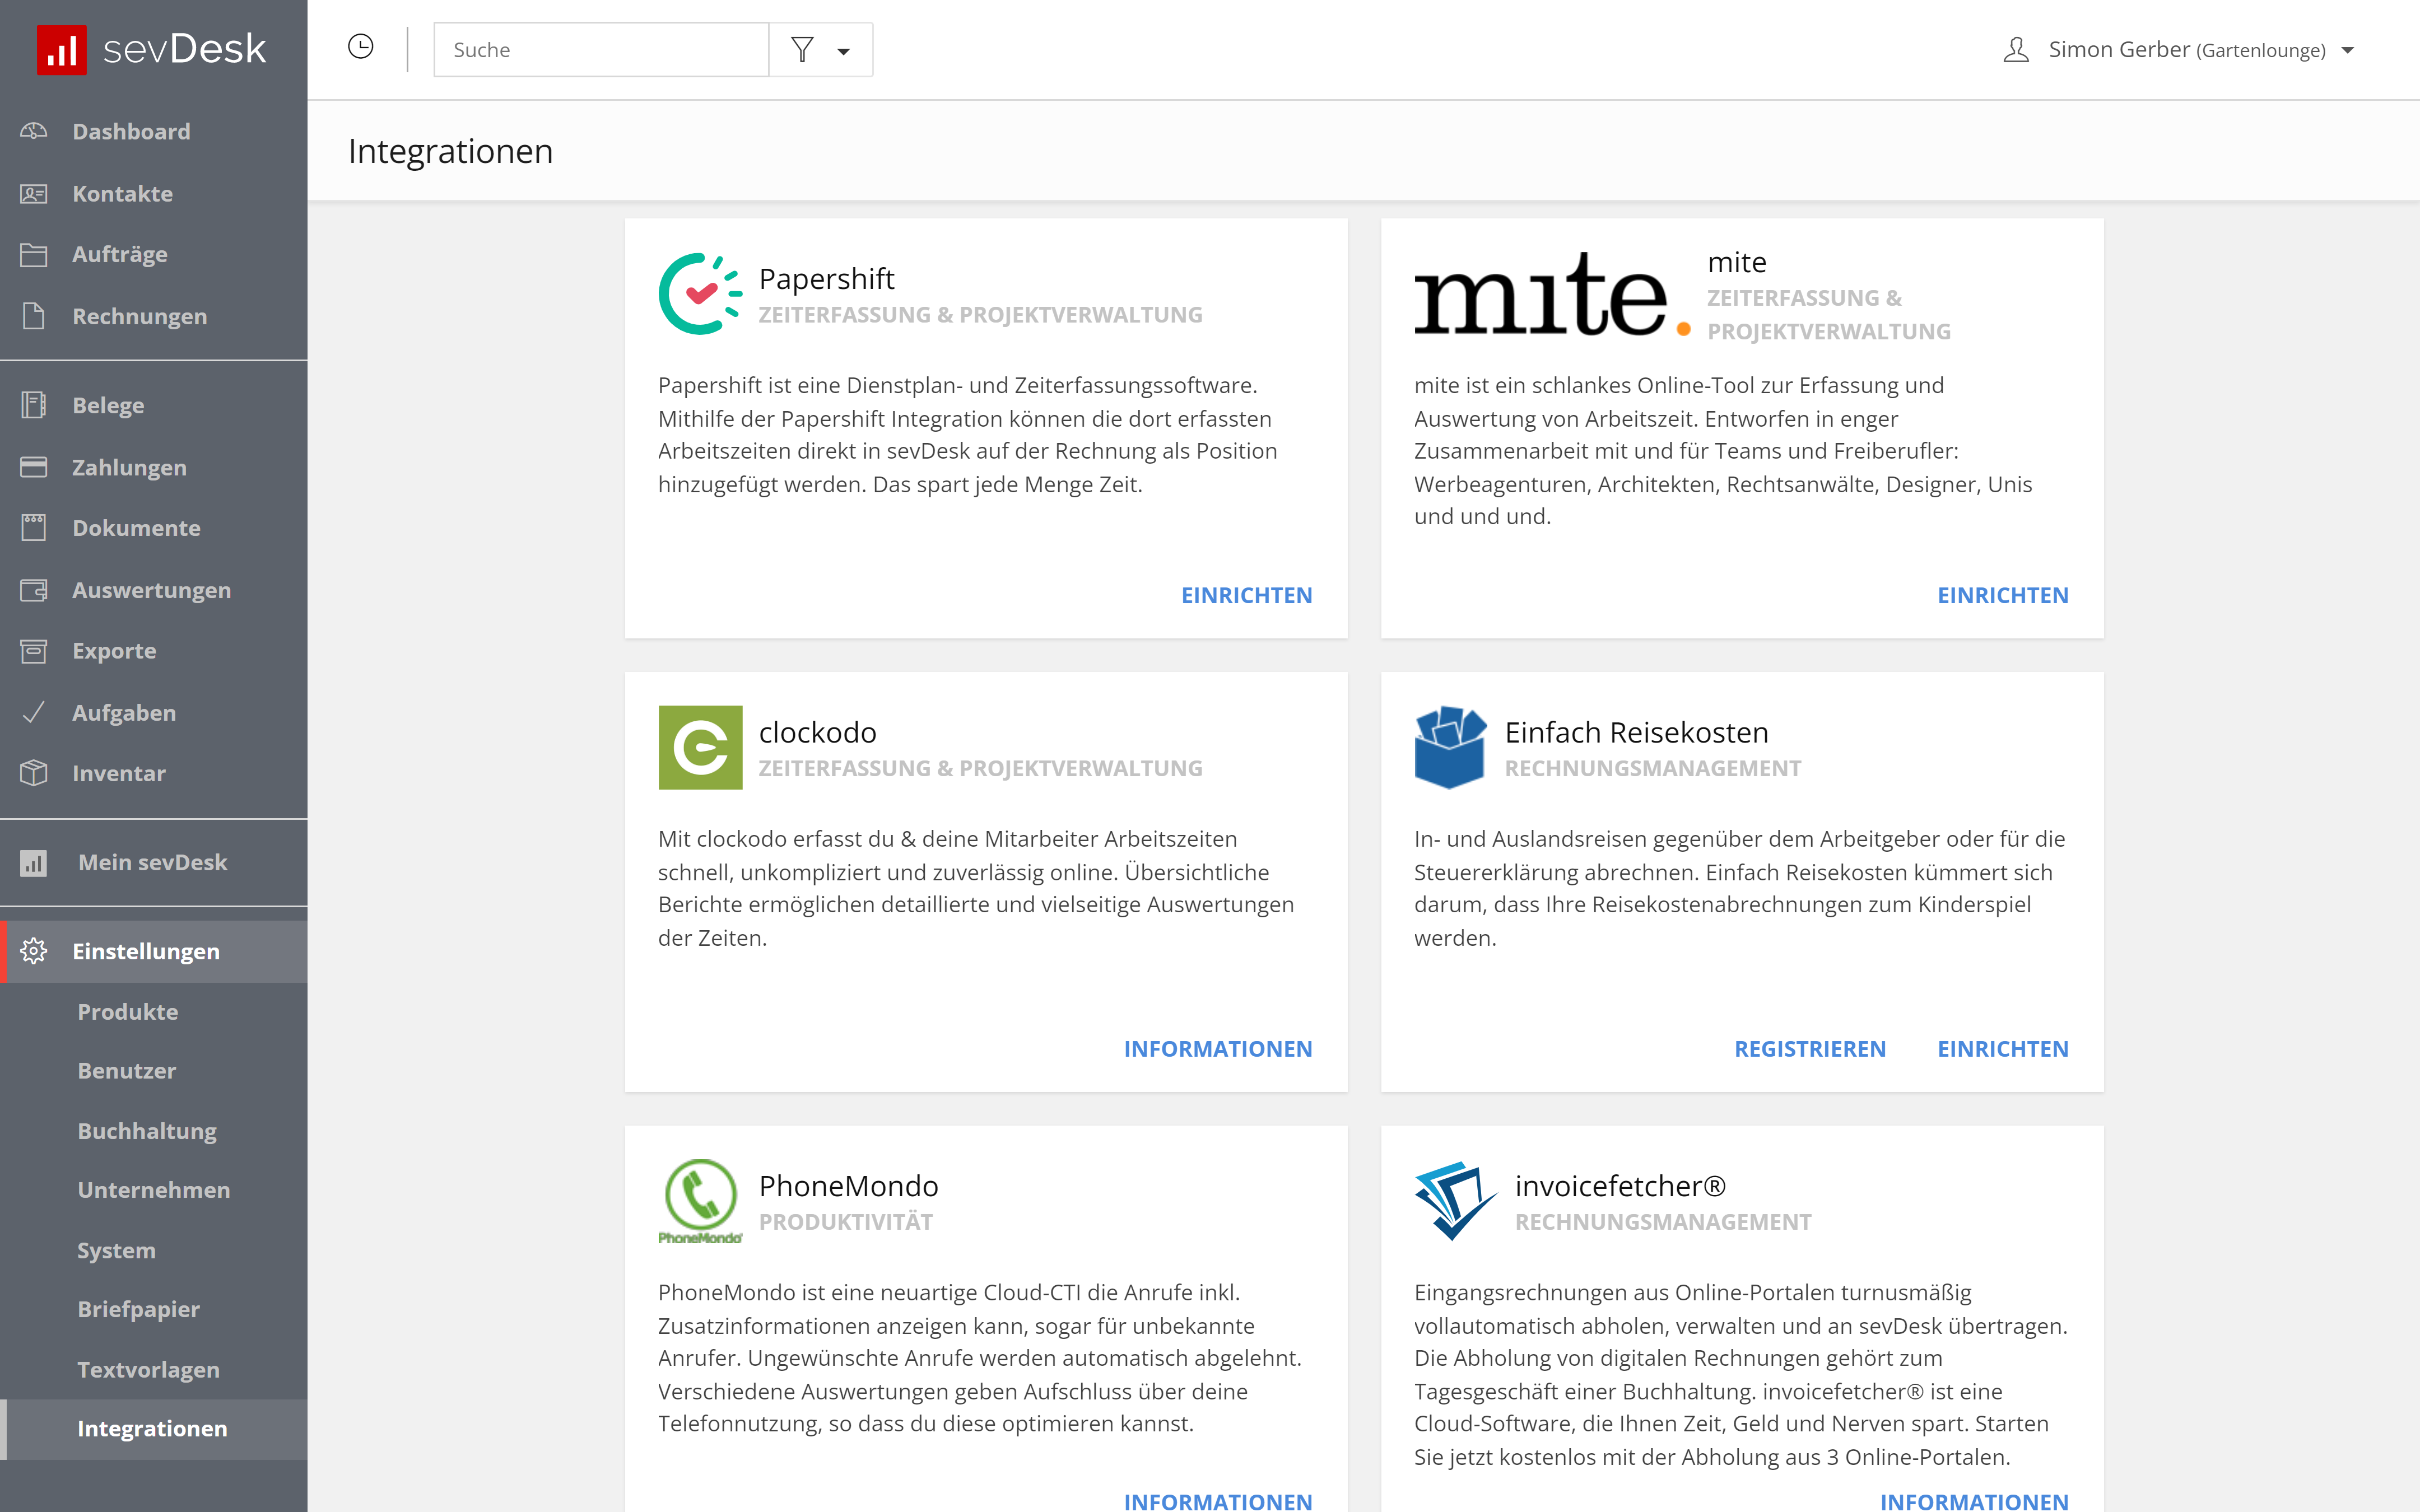Click the user profile icon
Viewport: 2420px width, 1512px height.
pos(2016,49)
